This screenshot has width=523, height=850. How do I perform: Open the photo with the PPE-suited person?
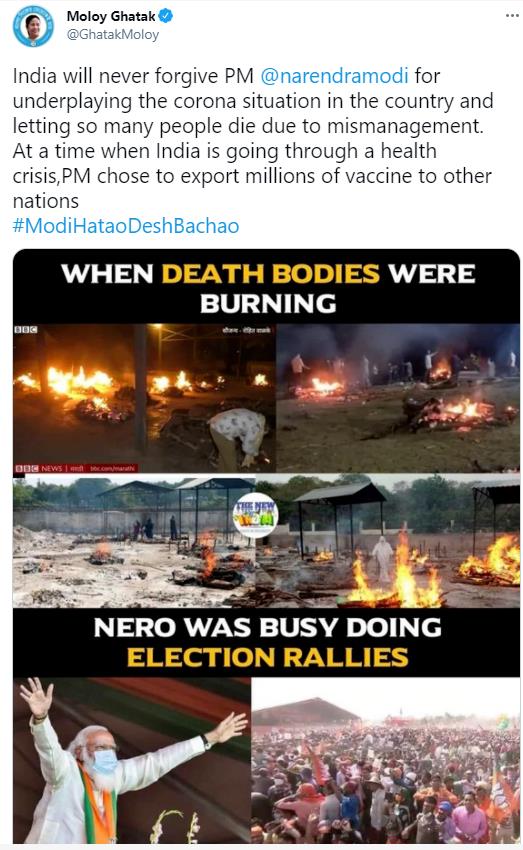point(388,540)
